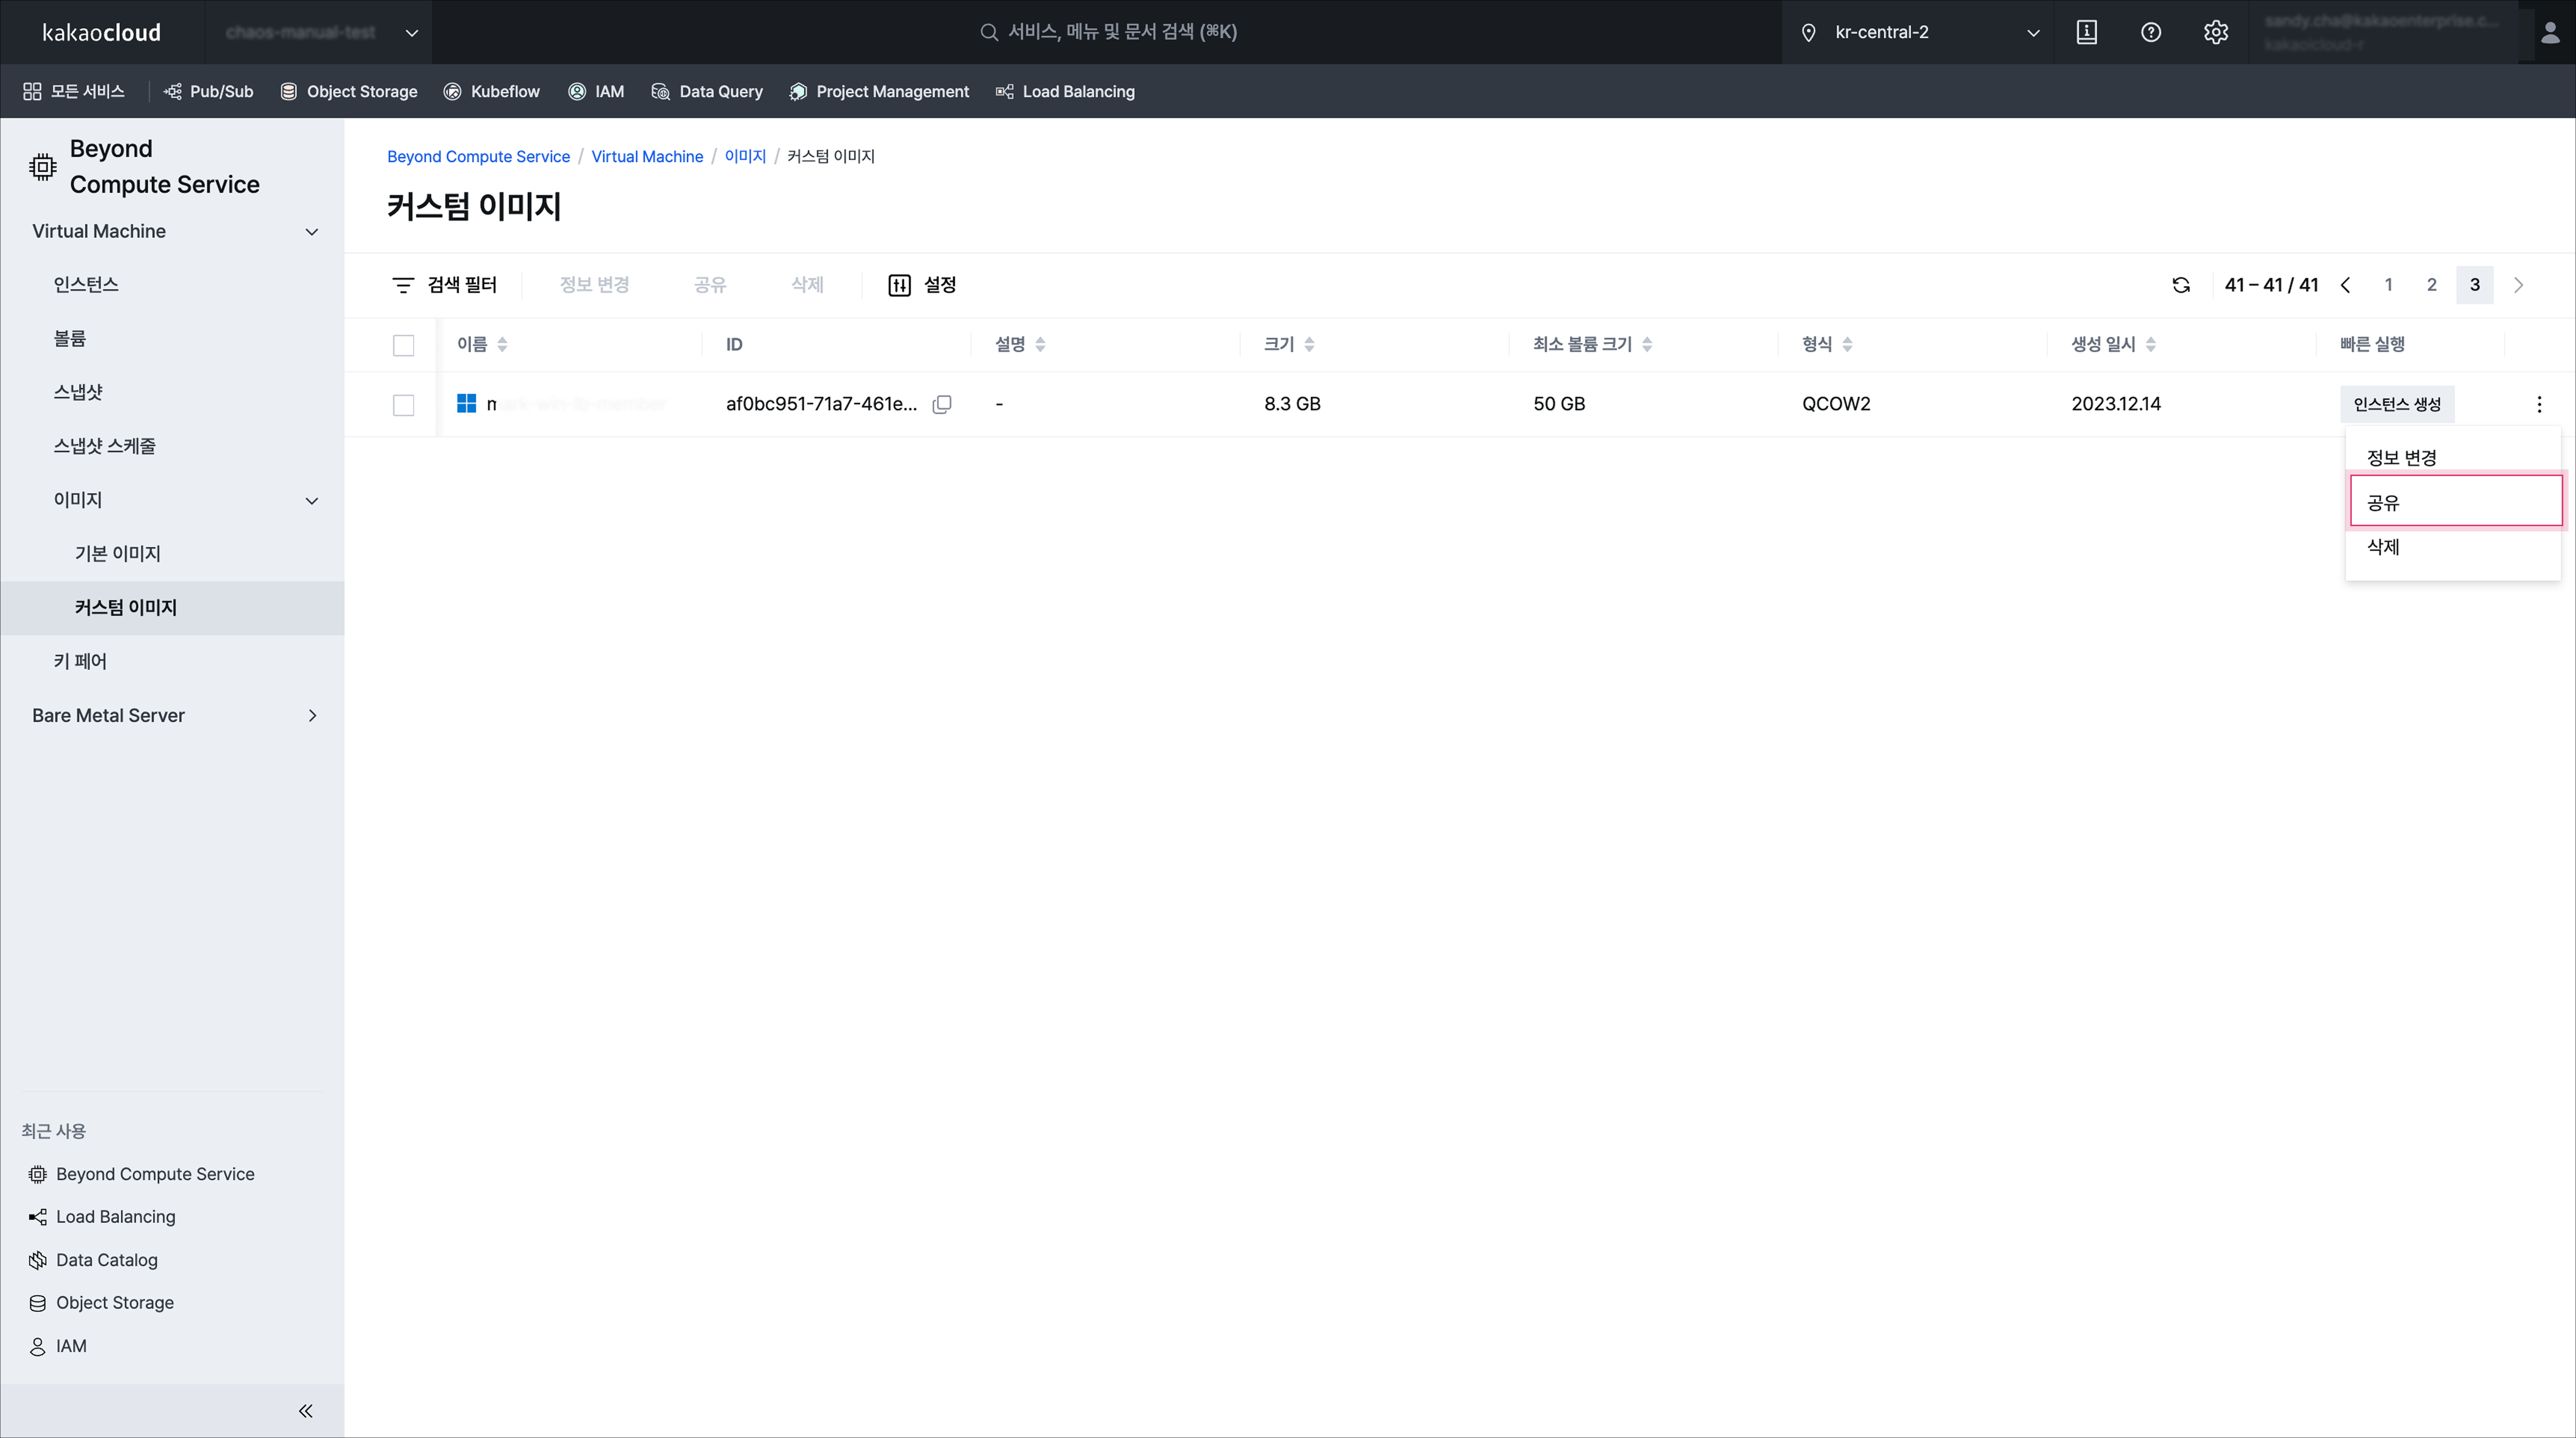Copy the image ID to clipboard
The width and height of the screenshot is (2576, 1438).
point(941,404)
